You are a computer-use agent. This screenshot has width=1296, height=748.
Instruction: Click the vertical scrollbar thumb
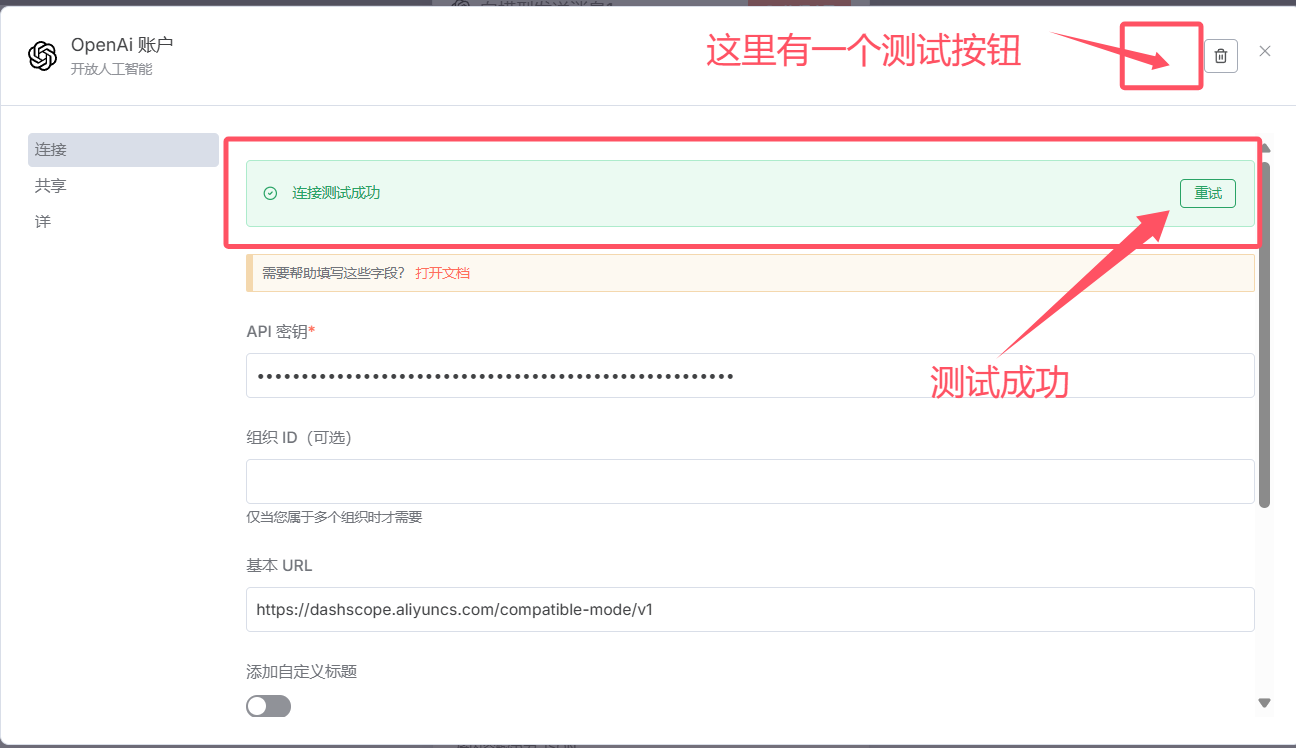1265,334
